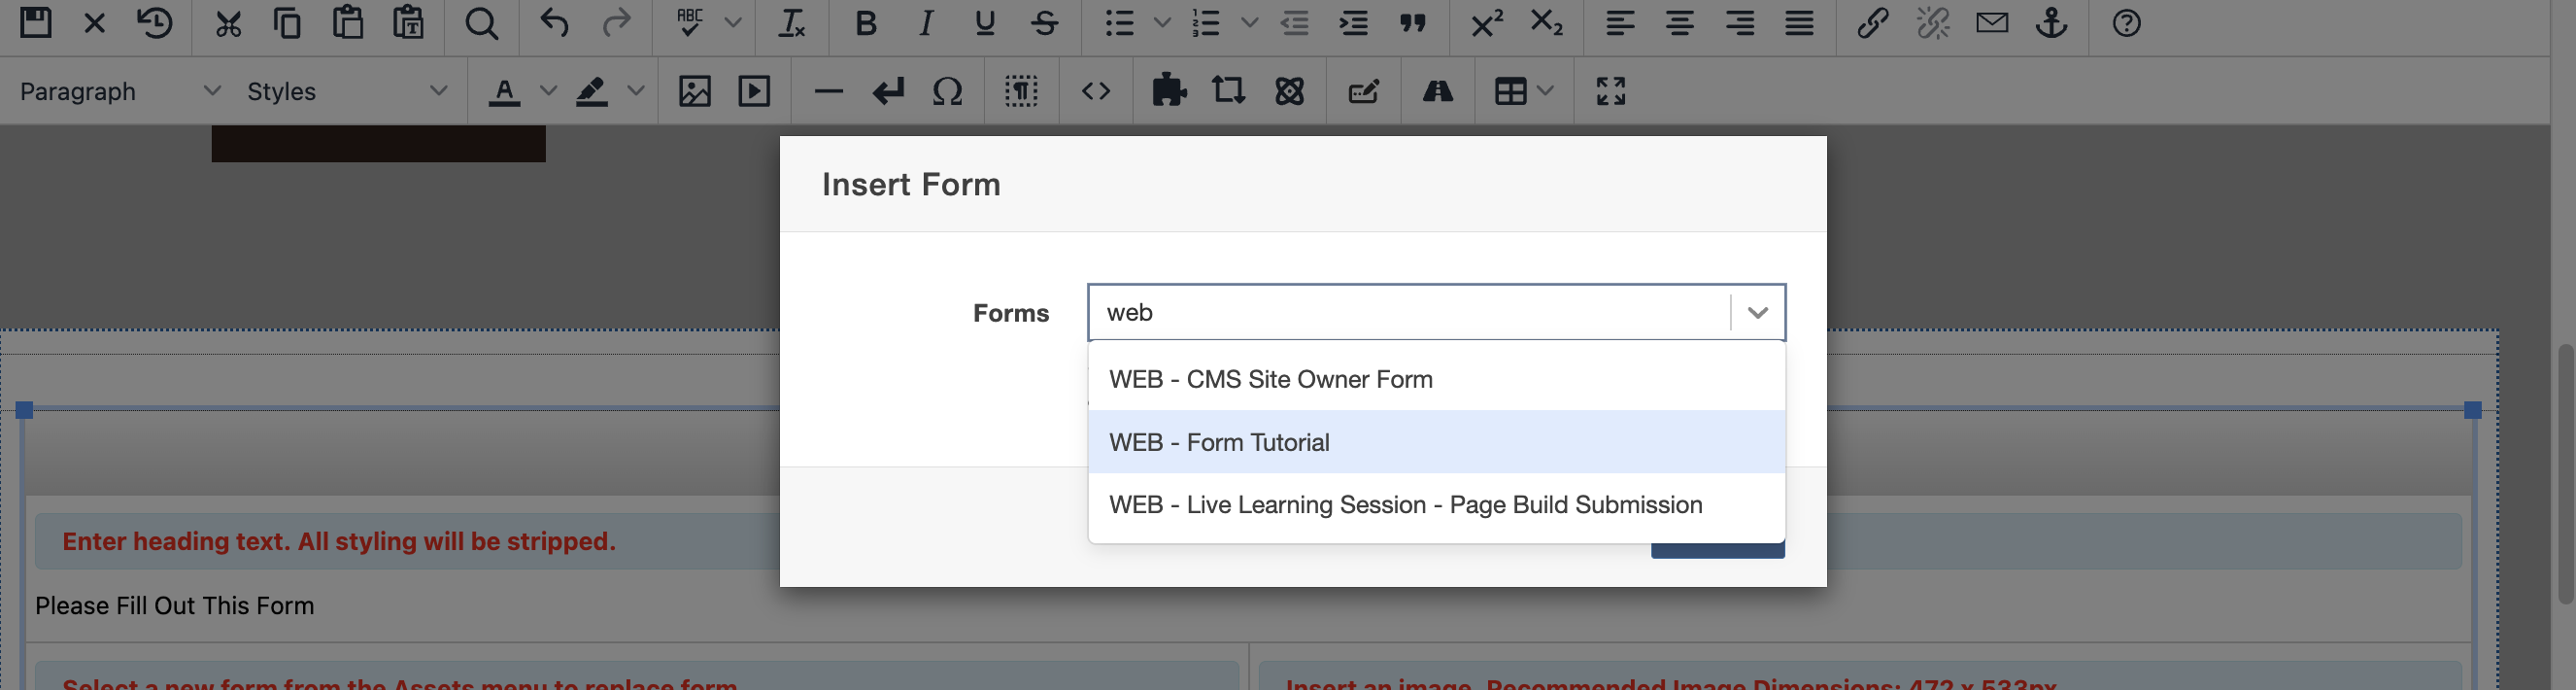Insert a horizontal line
This screenshot has height=690, width=2576.
click(829, 91)
